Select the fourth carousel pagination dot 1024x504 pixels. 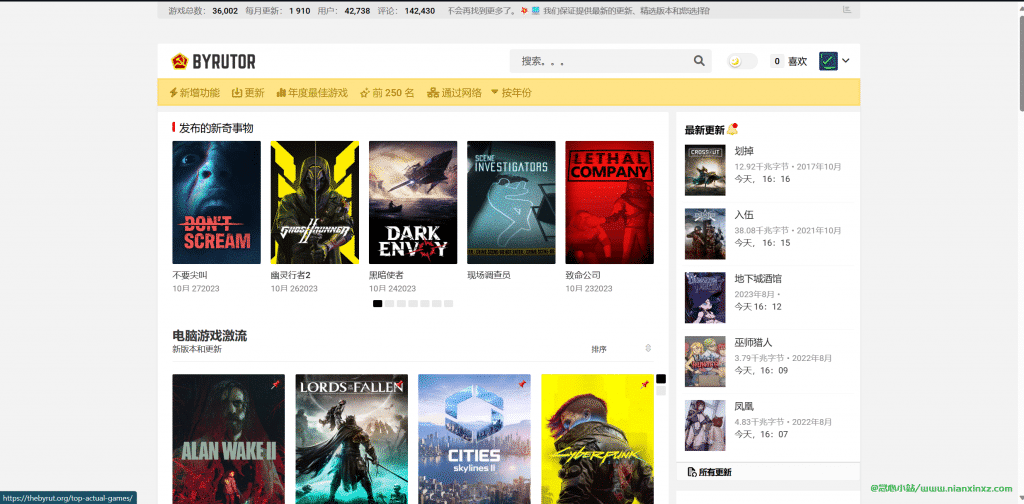tap(413, 304)
